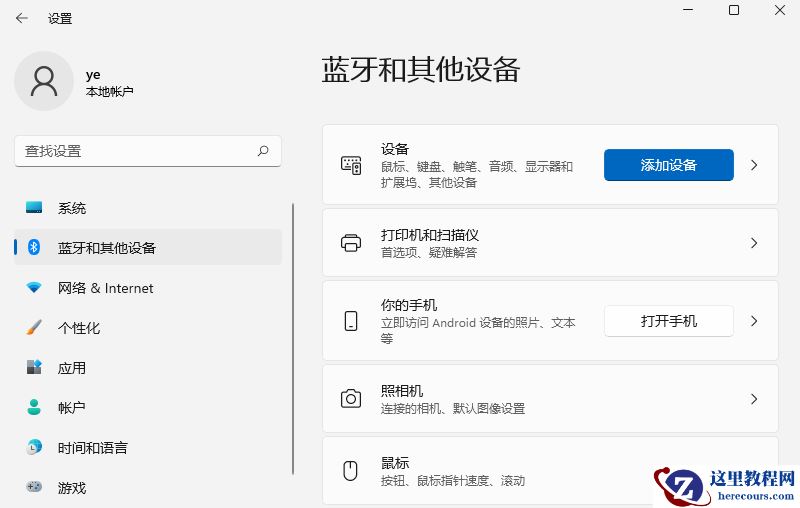Click the 连接的相机、默认图像设置 text
The width and height of the screenshot is (800, 508).
[x=453, y=409]
